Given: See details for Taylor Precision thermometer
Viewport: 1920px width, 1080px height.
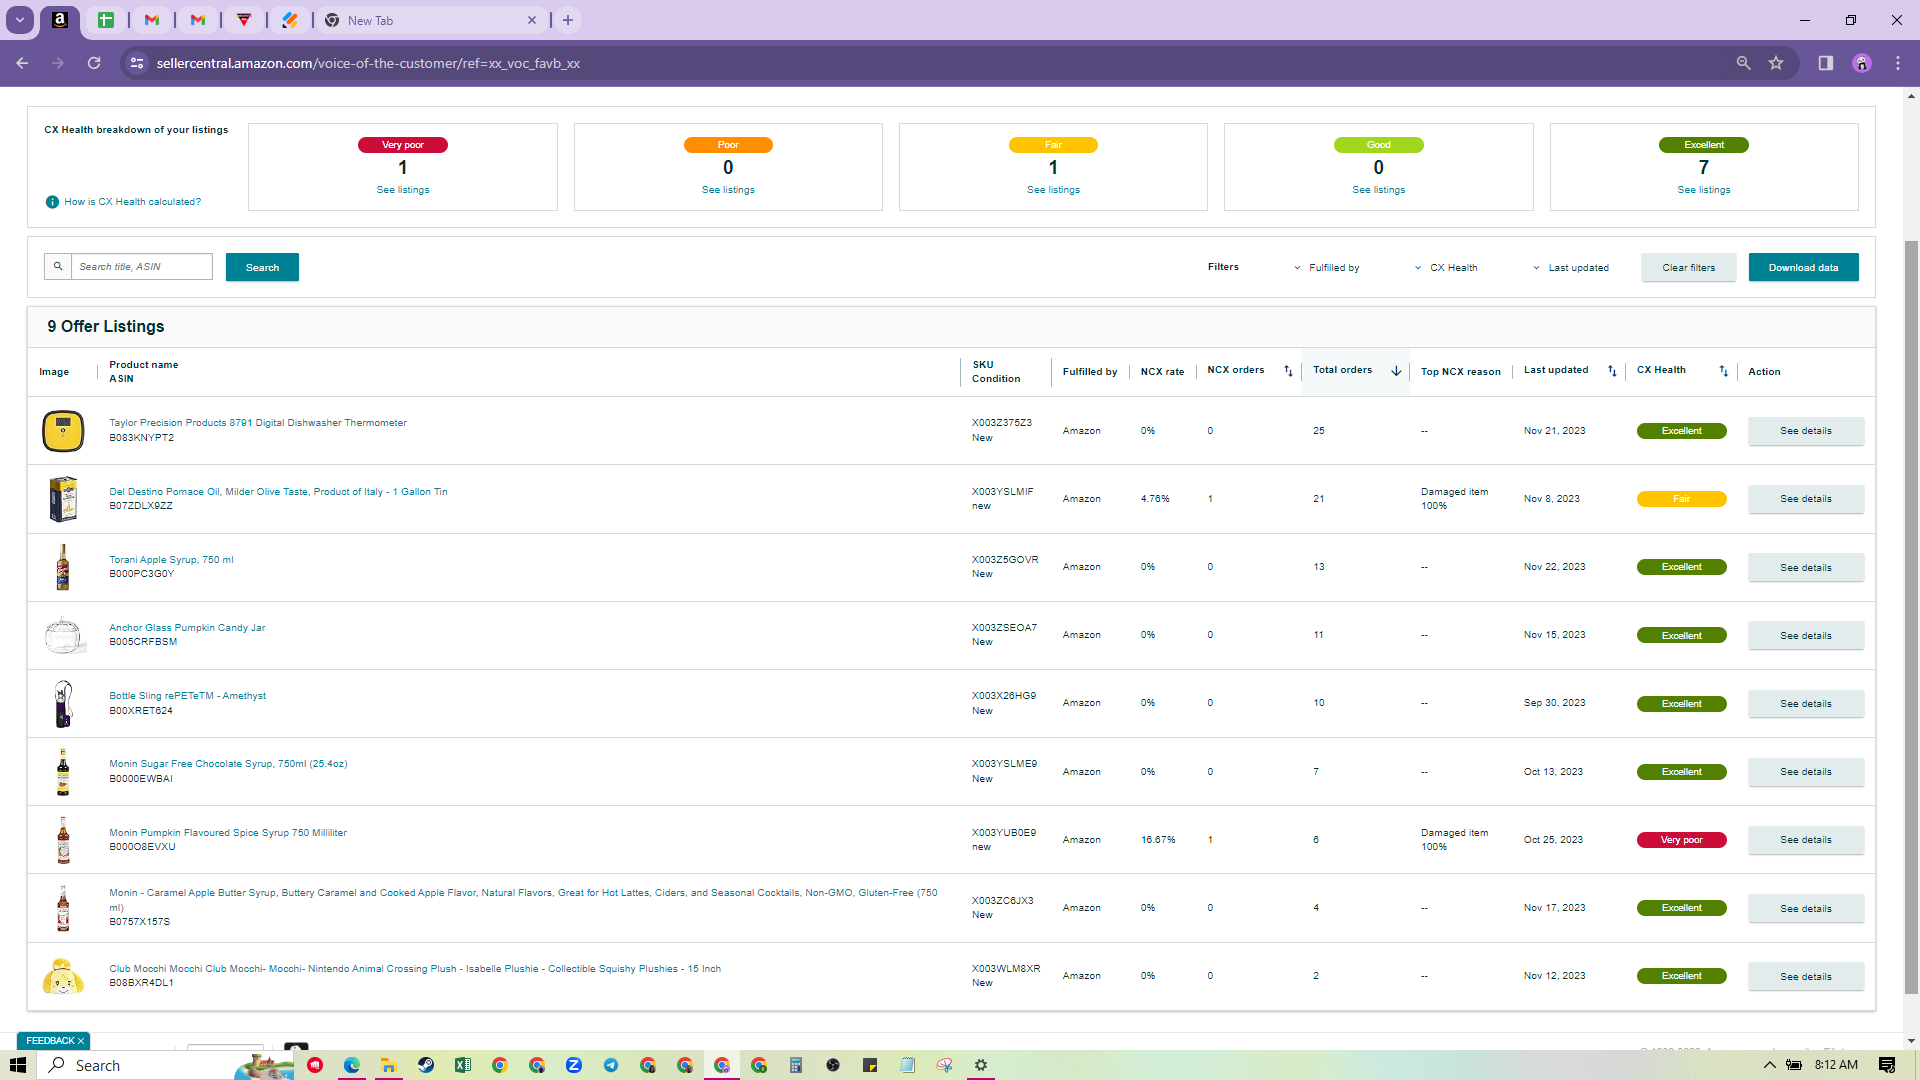Looking at the screenshot, I should tap(1805, 431).
